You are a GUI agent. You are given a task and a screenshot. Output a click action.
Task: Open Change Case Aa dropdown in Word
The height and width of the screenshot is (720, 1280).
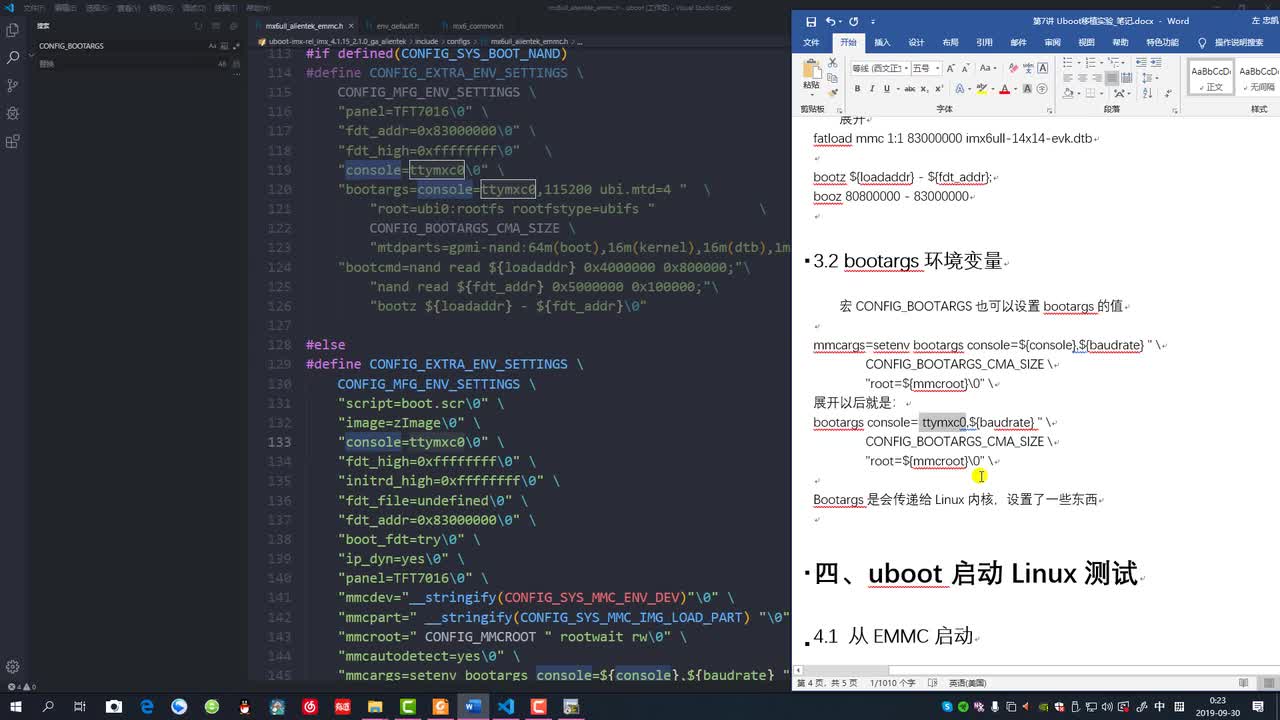[988, 68]
